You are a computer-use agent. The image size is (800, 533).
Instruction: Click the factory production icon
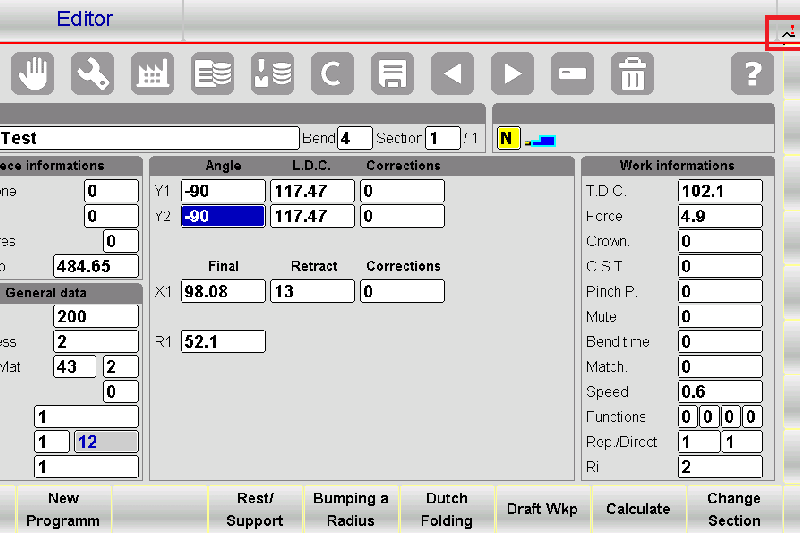point(152,74)
